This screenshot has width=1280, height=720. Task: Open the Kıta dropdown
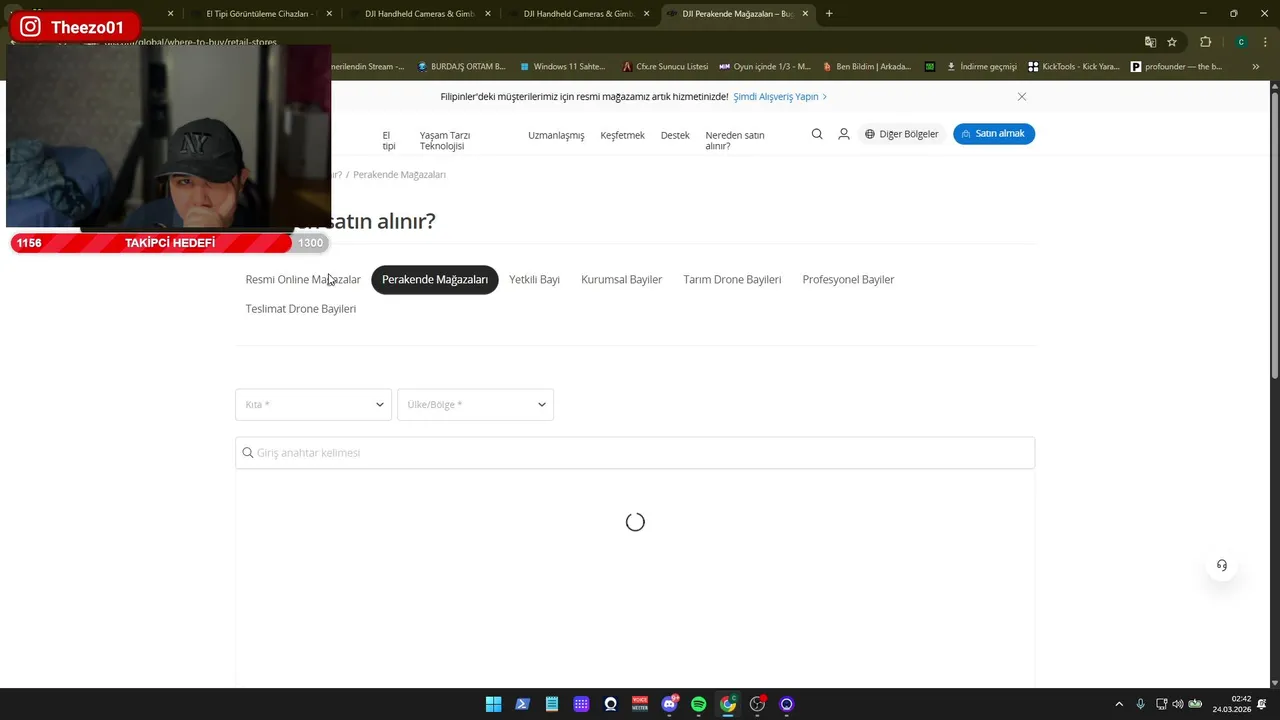[x=313, y=405]
